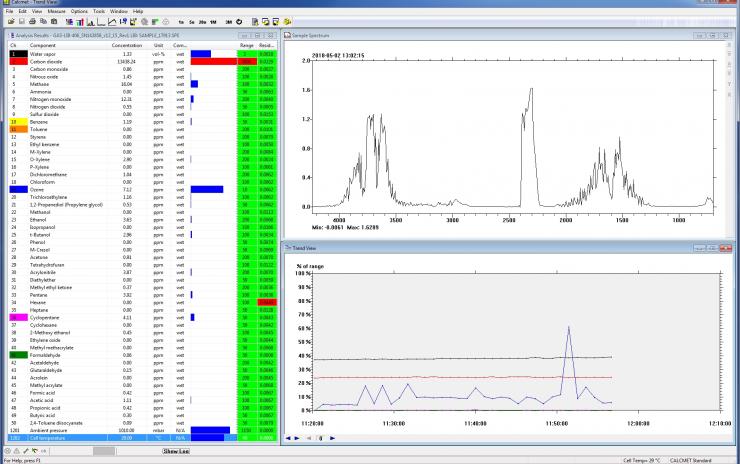Click the green arrow icon in bottom bar
Viewport: 740px width, 464px height.
pyautogui.click(x=35, y=451)
